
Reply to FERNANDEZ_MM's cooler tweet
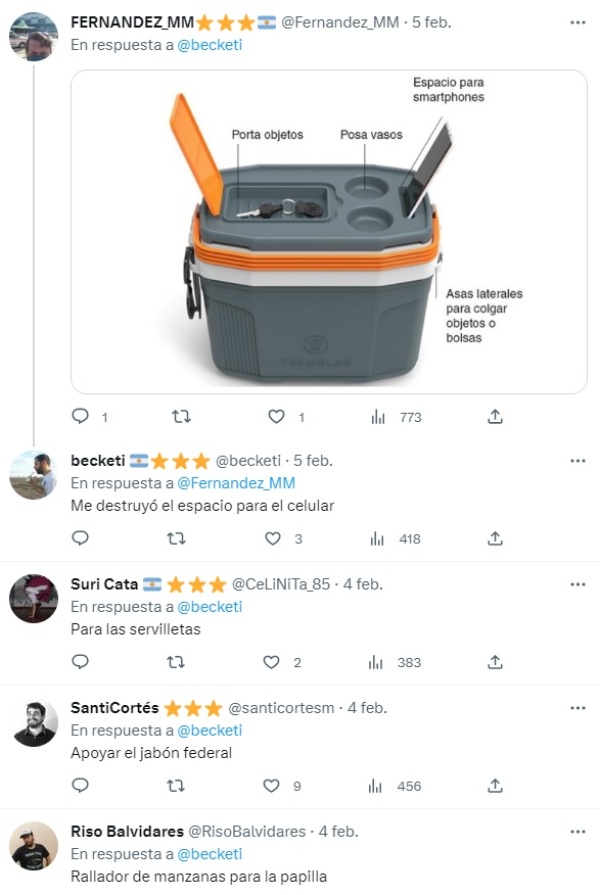tap(81, 416)
